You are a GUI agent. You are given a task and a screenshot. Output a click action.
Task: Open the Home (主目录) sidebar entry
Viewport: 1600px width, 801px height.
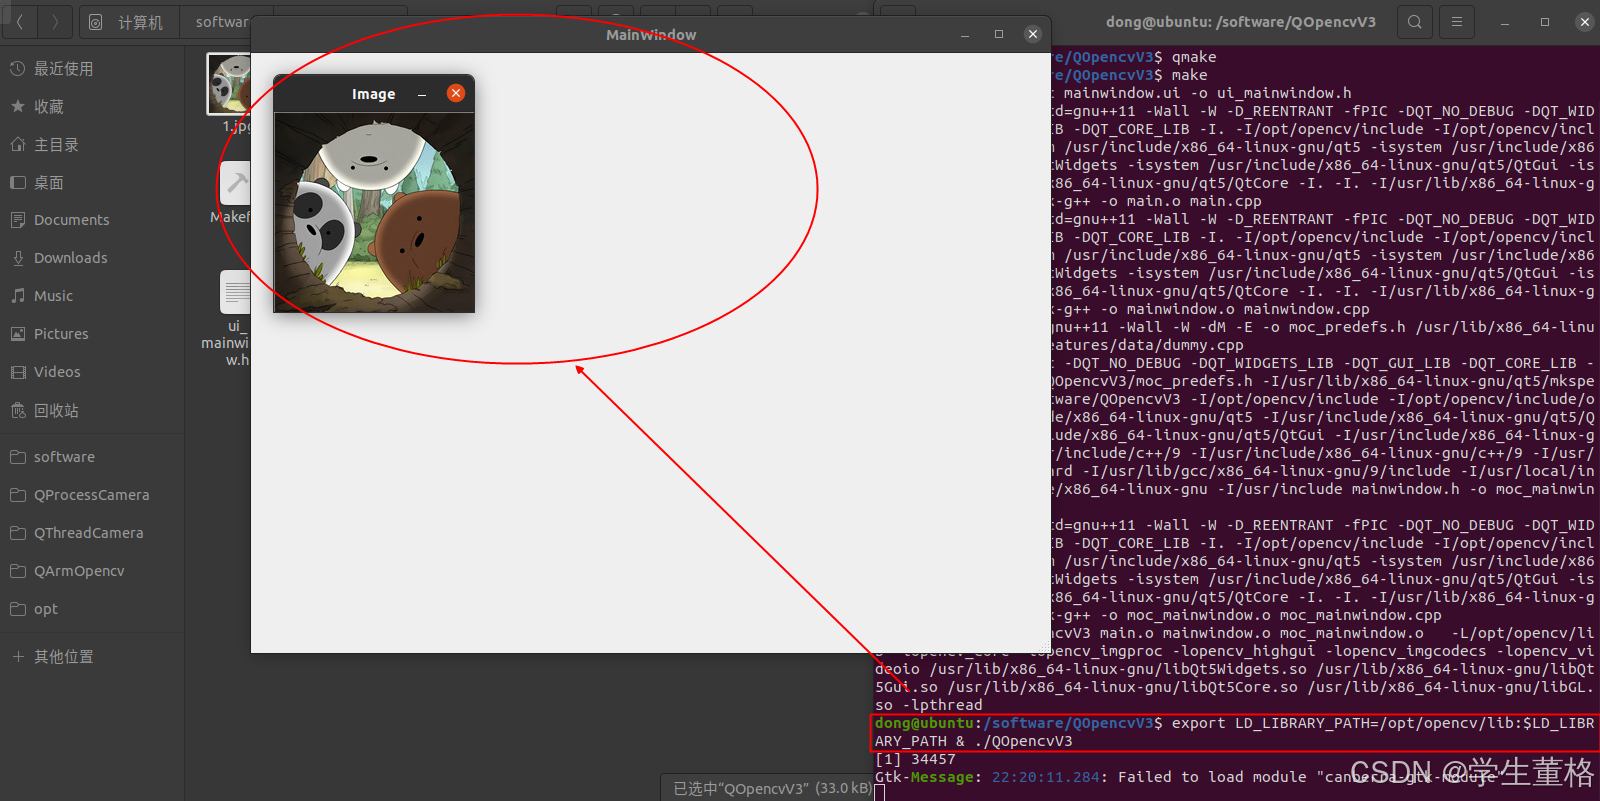tap(92, 145)
